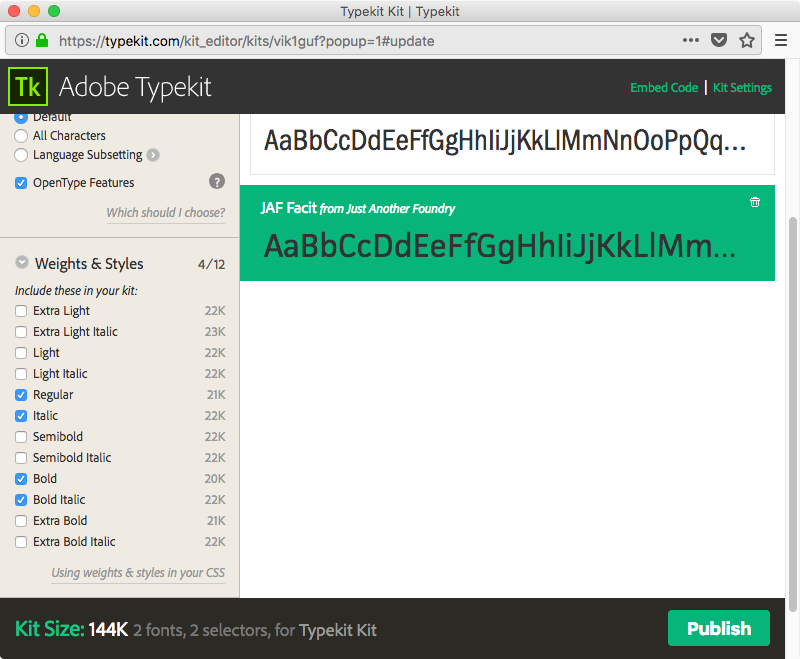
Task: Click the typekit.com address bar URL
Action: click(246, 41)
